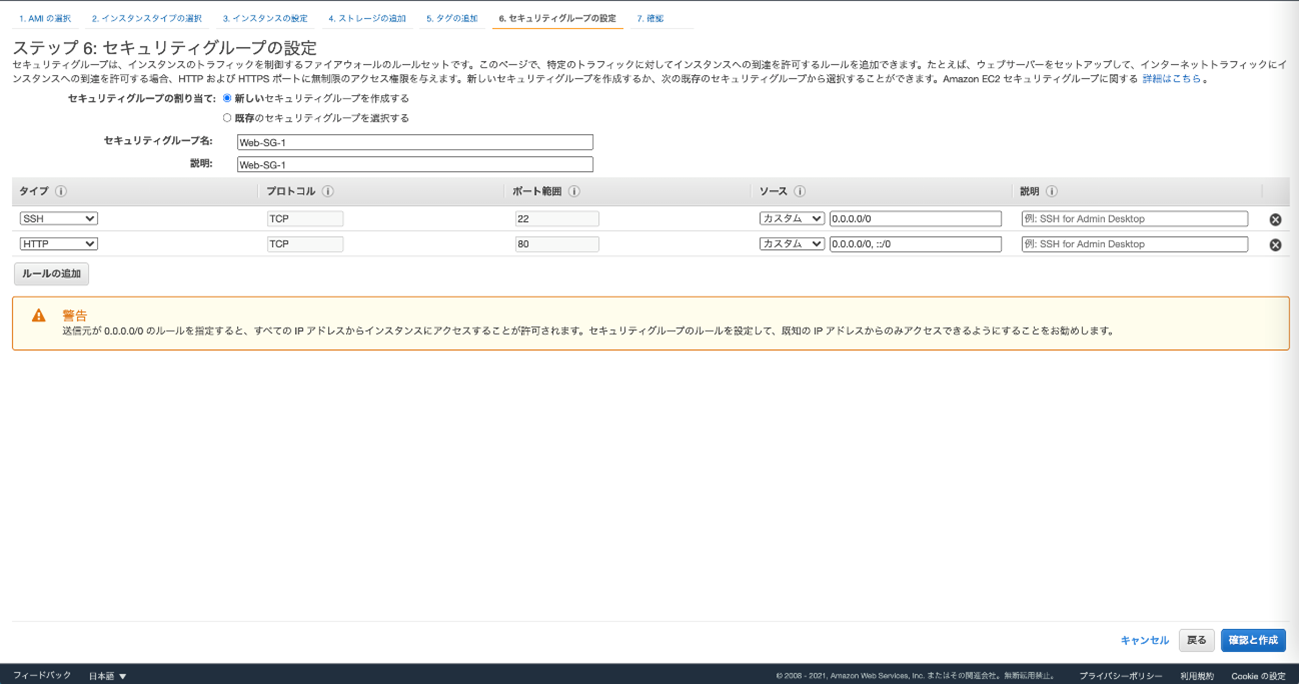Click info icon beside ソース header
This screenshot has height=684, width=1299.
[x=799, y=192]
